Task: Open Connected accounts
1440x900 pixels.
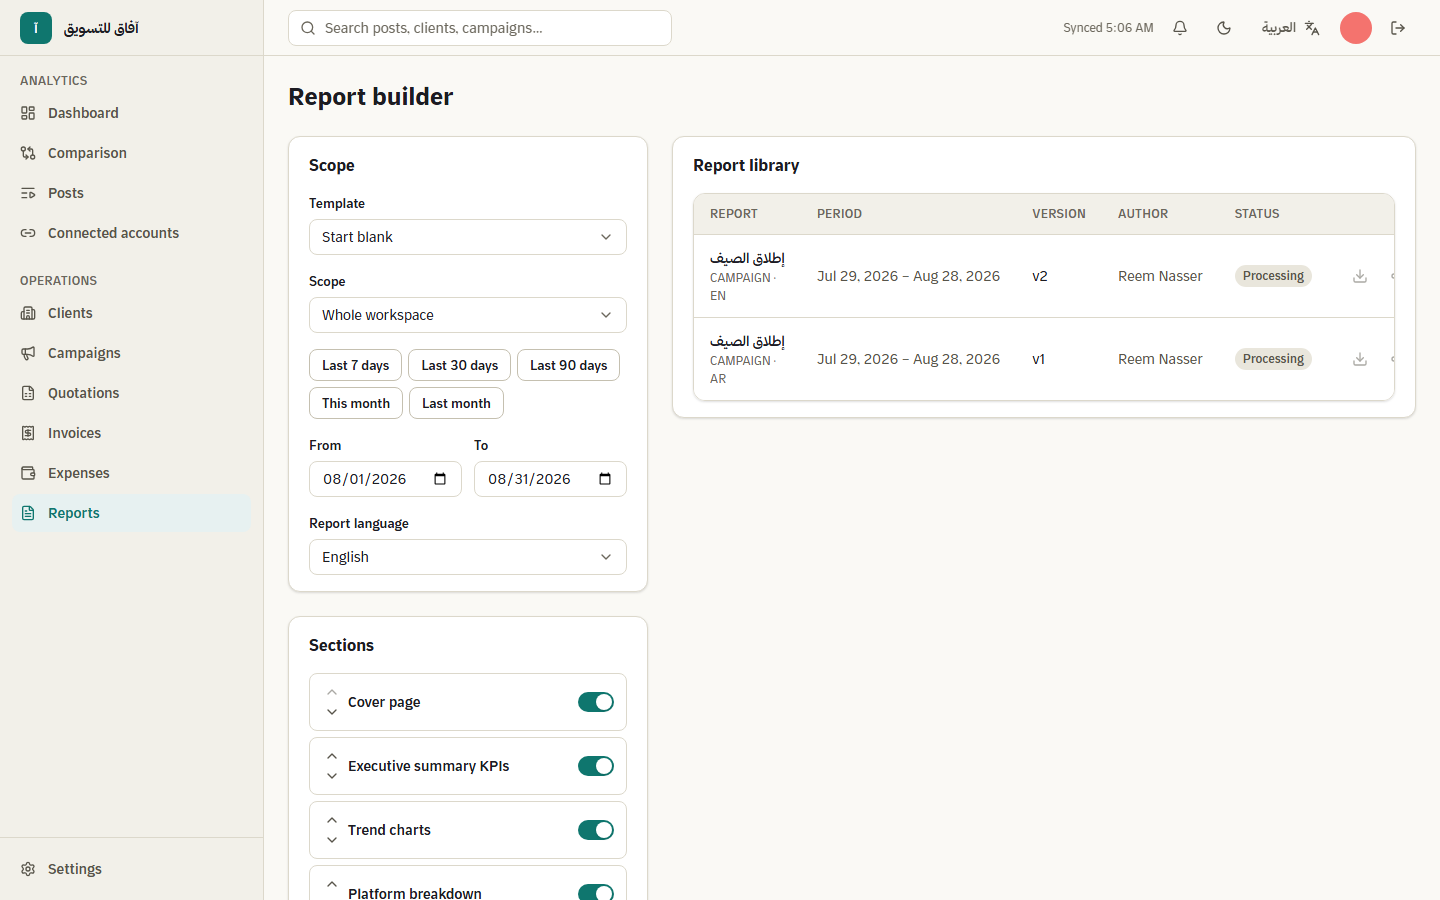Action: pos(131,233)
